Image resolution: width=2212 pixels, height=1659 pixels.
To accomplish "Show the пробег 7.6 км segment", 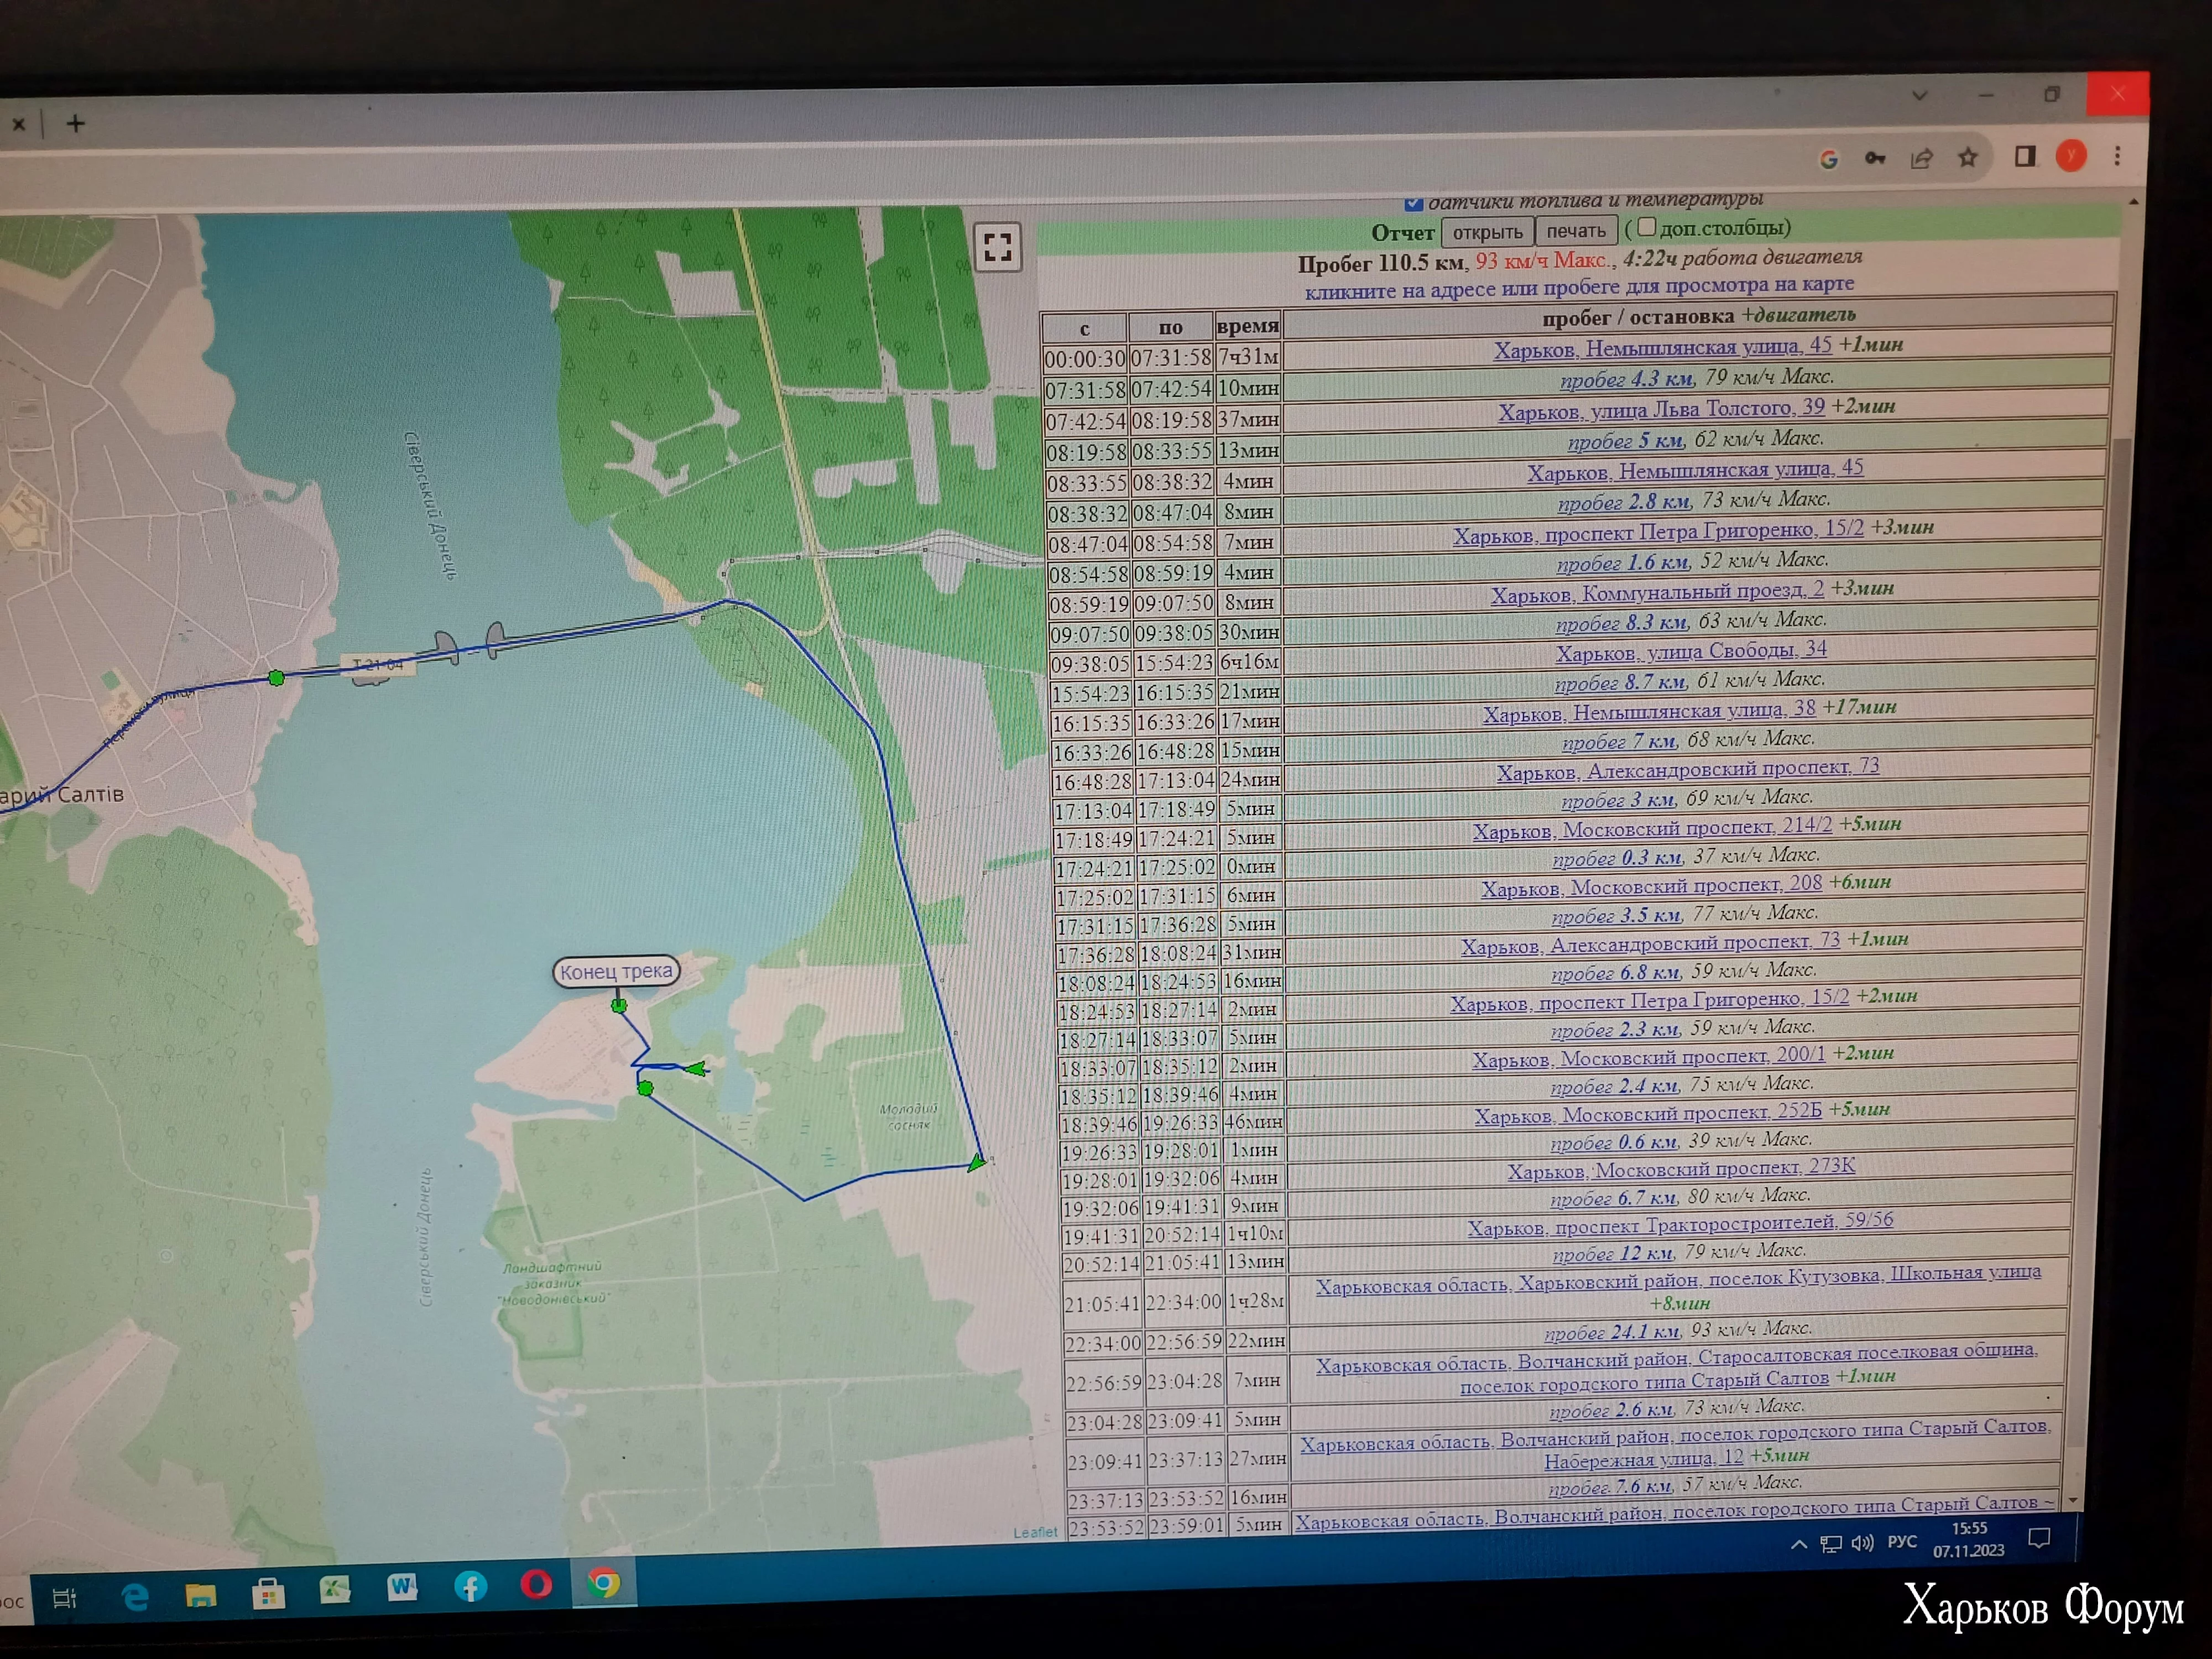I will click(1610, 1487).
